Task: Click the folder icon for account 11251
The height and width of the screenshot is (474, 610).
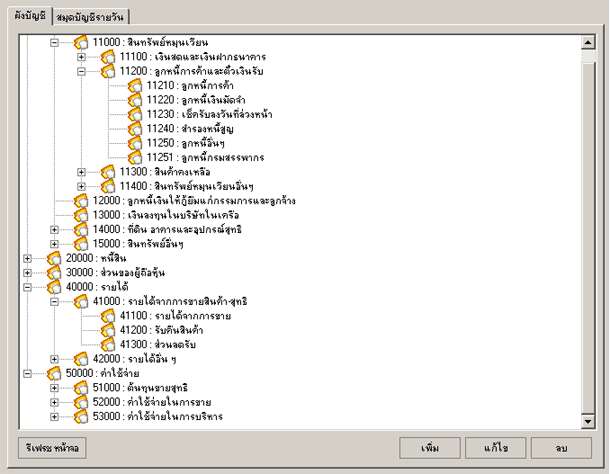Action: [x=136, y=158]
